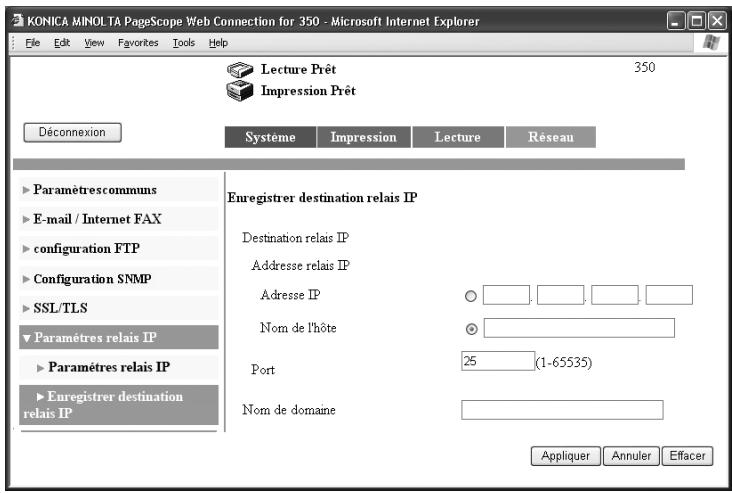Click the printer Impression status icon
732x493 pixels.
pos(240,91)
